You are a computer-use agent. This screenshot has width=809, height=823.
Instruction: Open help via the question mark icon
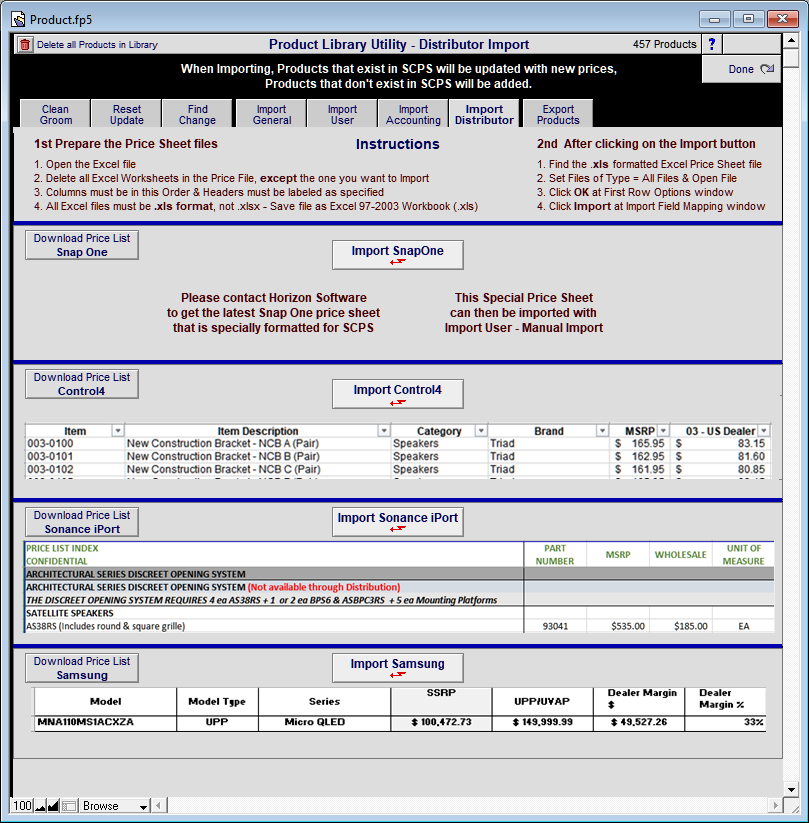pos(712,44)
